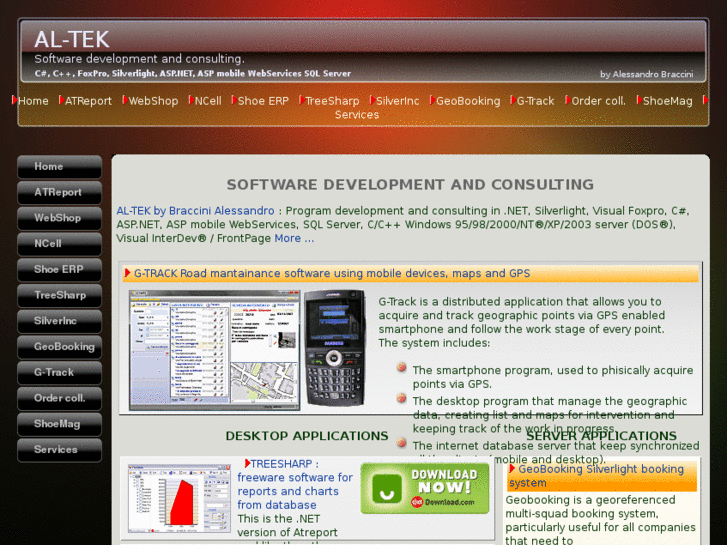727x545 pixels.
Task: Click the DESKTOP APPLICATIONS heading
Action: [x=306, y=436]
